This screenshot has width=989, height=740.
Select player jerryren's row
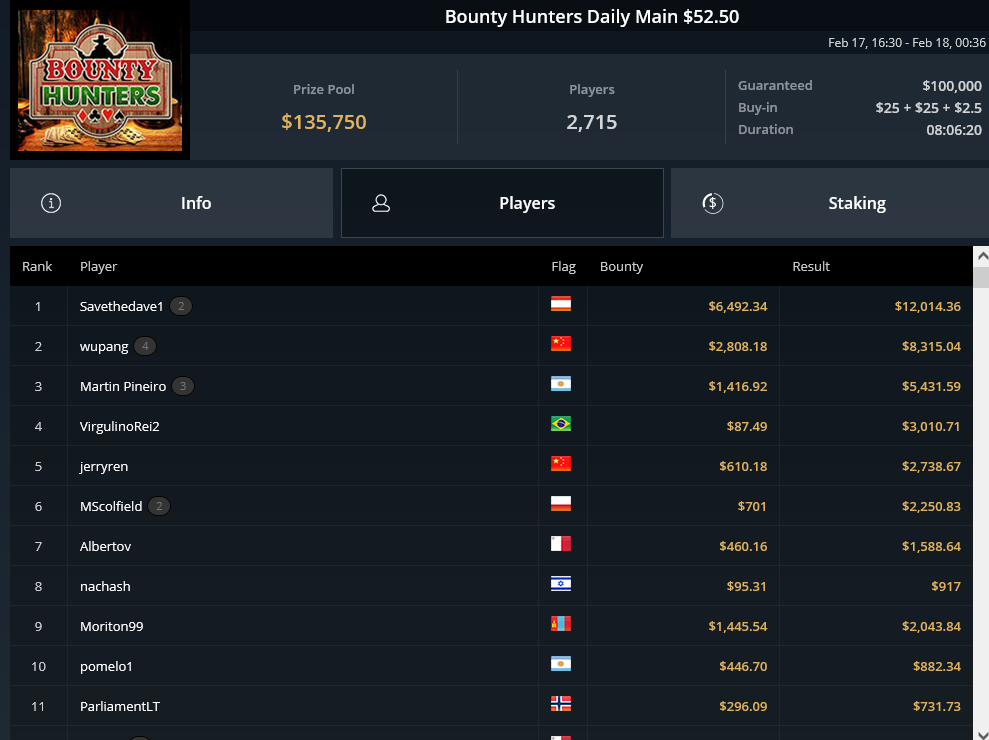pyautogui.click(x=491, y=466)
